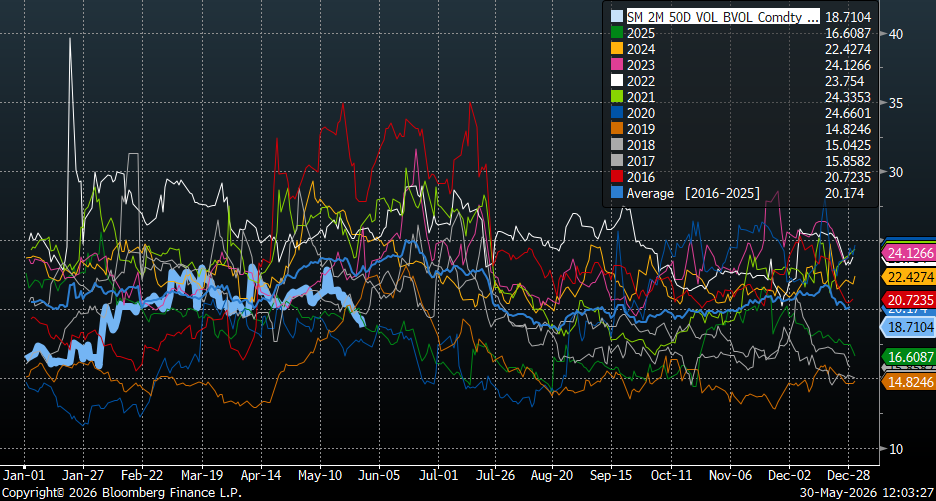Image resolution: width=936 pixels, height=501 pixels.
Task: Click the pink 2023 legend swatch
Action: (x=615, y=65)
